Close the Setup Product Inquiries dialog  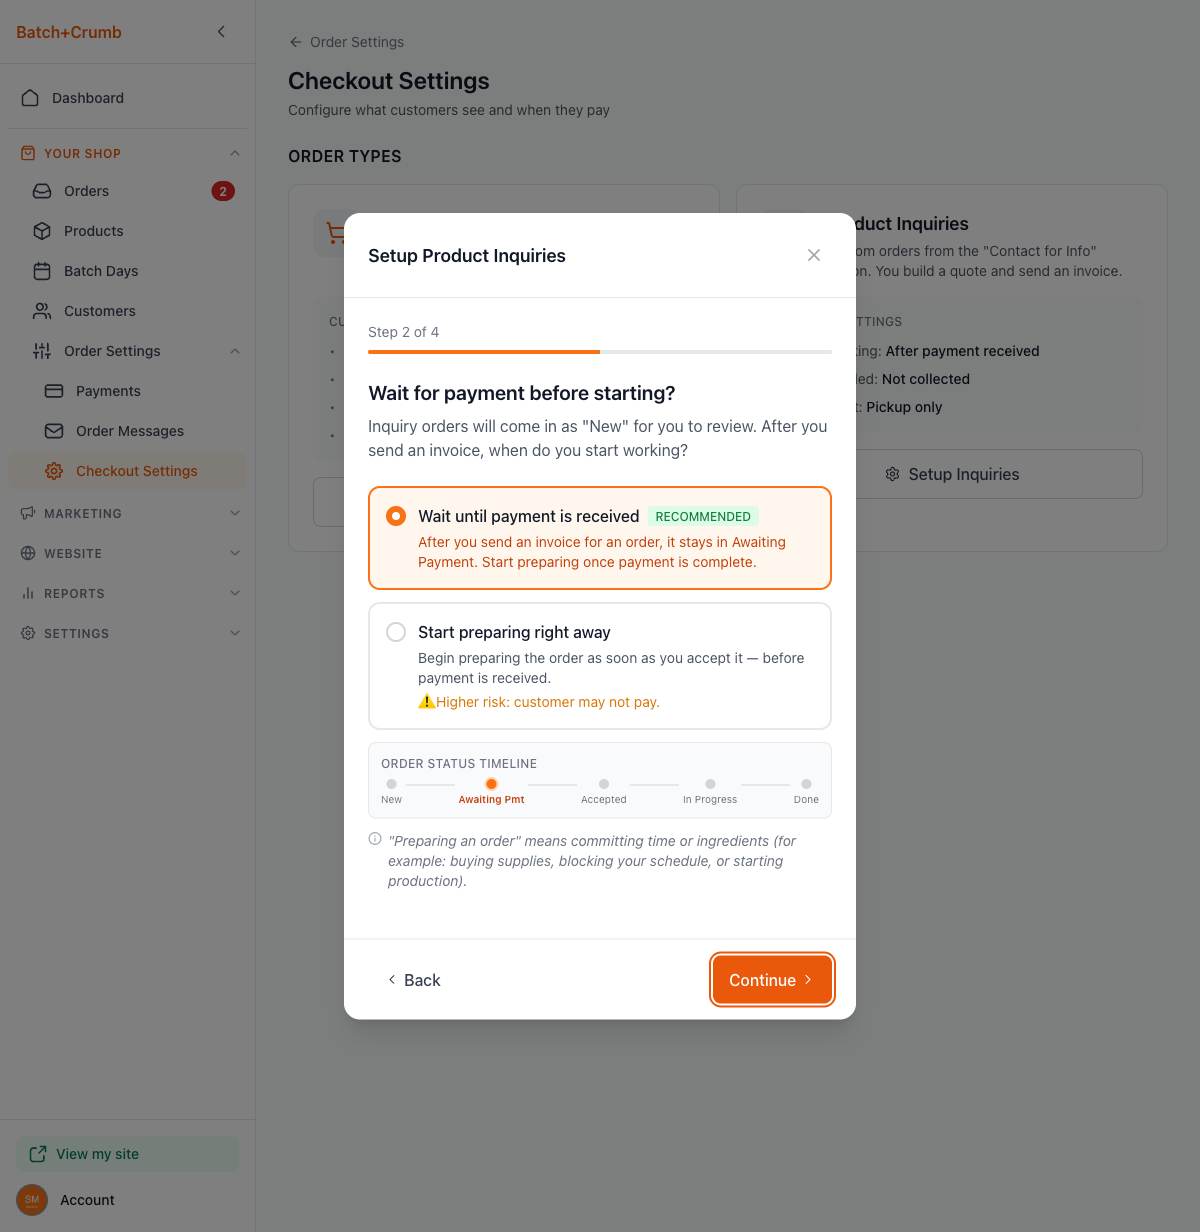[x=814, y=255]
